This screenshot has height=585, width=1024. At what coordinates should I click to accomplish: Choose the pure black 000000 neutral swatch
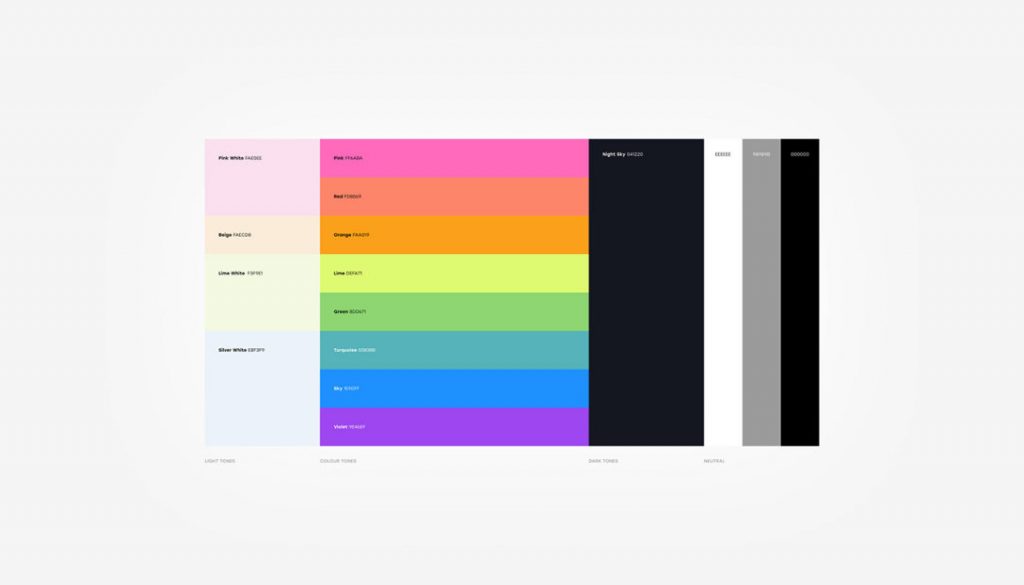coord(800,292)
